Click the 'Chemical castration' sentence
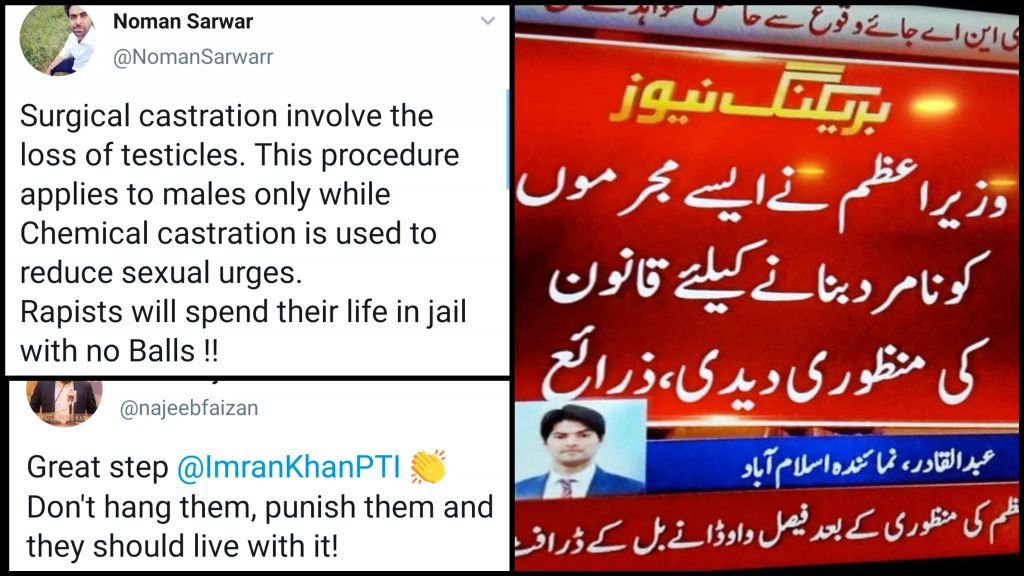The image size is (1024, 576). coord(229,253)
